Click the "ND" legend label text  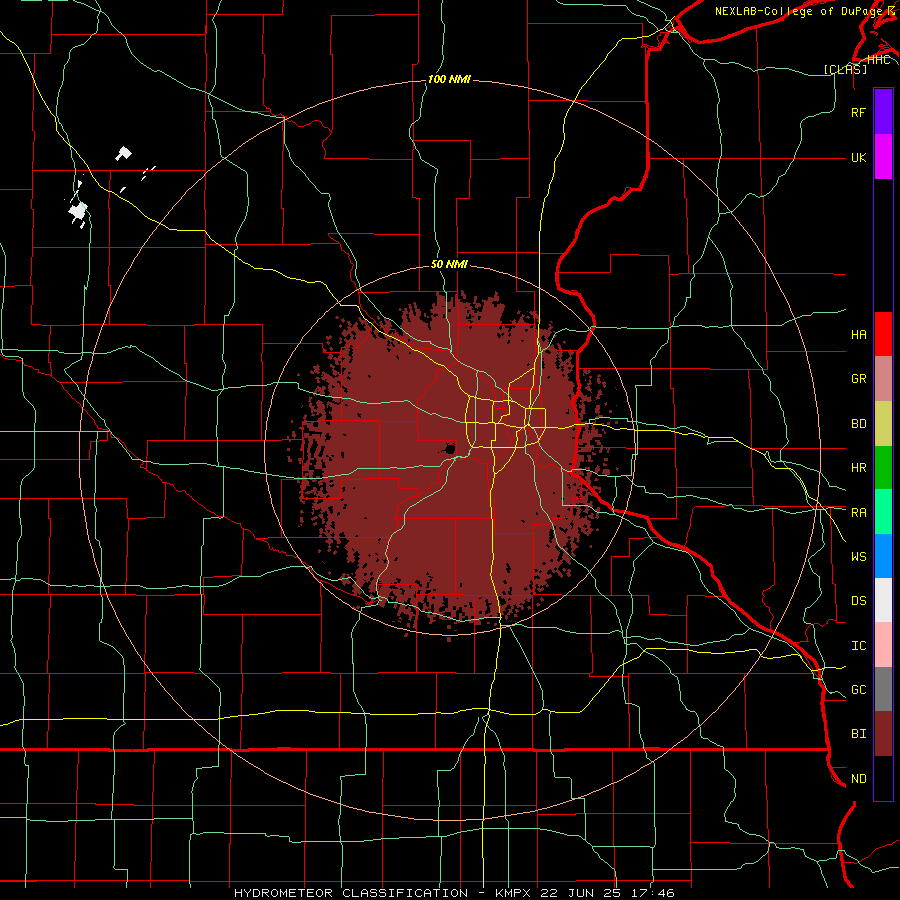tap(858, 779)
